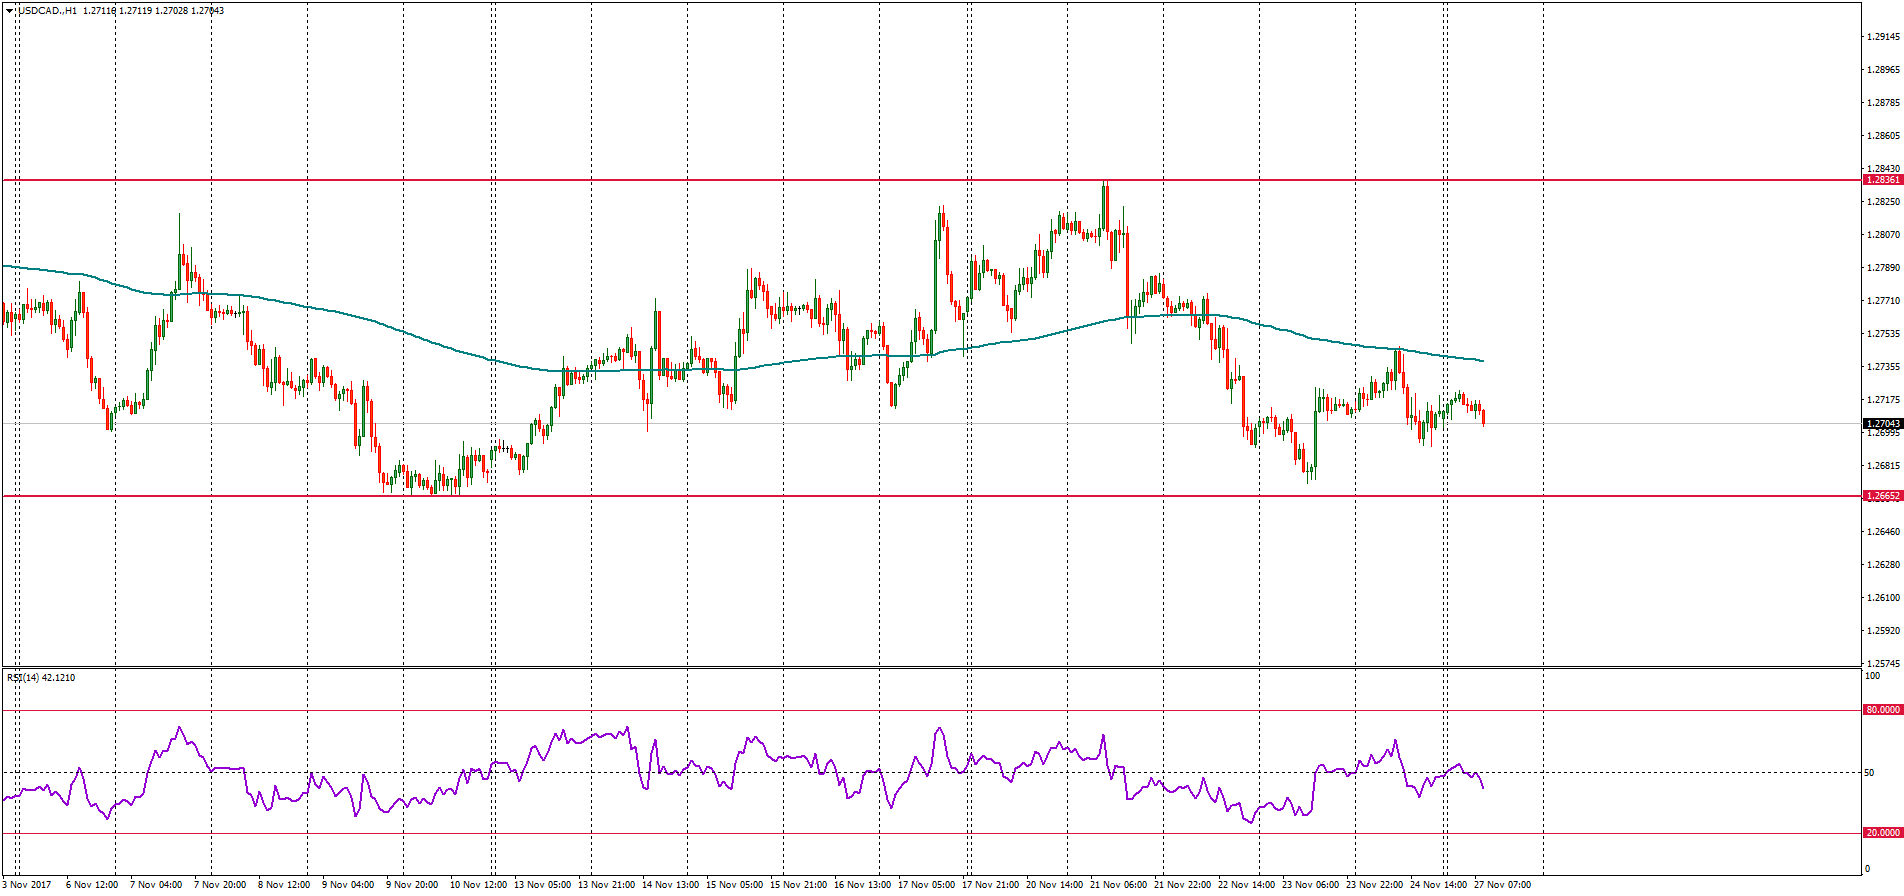Click the 27 Nov 07:00 time label

[1502, 885]
